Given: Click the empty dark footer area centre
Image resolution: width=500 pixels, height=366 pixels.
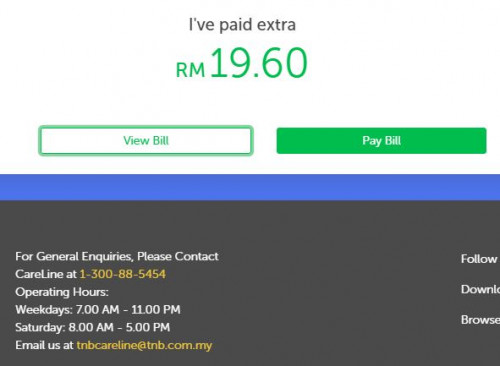Looking at the screenshot, I should (333, 293).
